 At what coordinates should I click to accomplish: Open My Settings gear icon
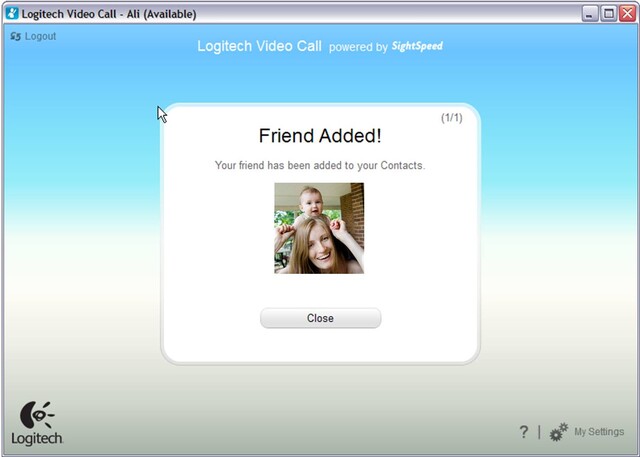click(558, 432)
